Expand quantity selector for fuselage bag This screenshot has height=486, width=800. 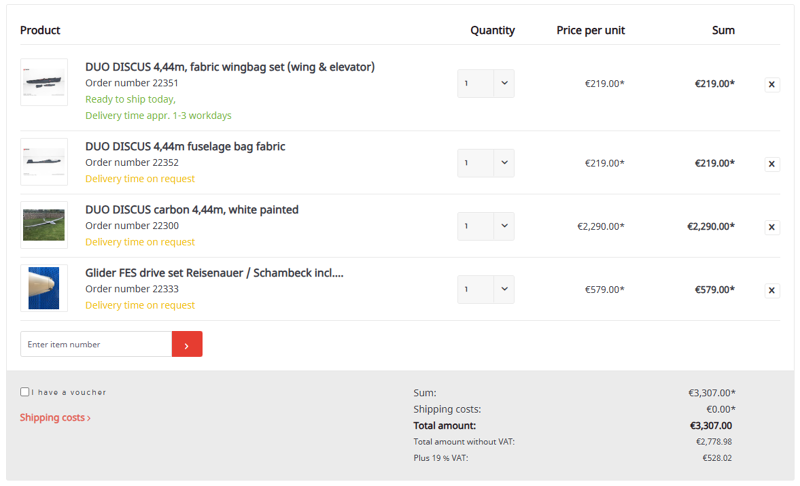pos(486,163)
